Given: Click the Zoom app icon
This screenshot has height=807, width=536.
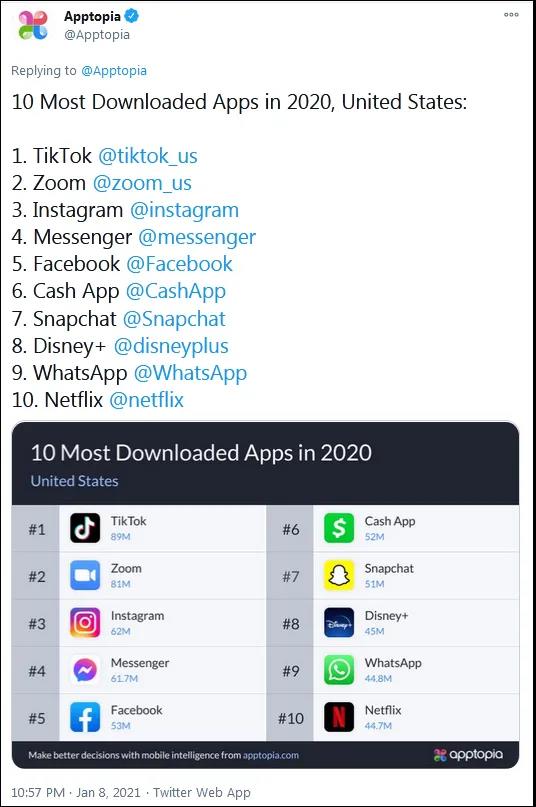Looking at the screenshot, I should coord(85,575).
